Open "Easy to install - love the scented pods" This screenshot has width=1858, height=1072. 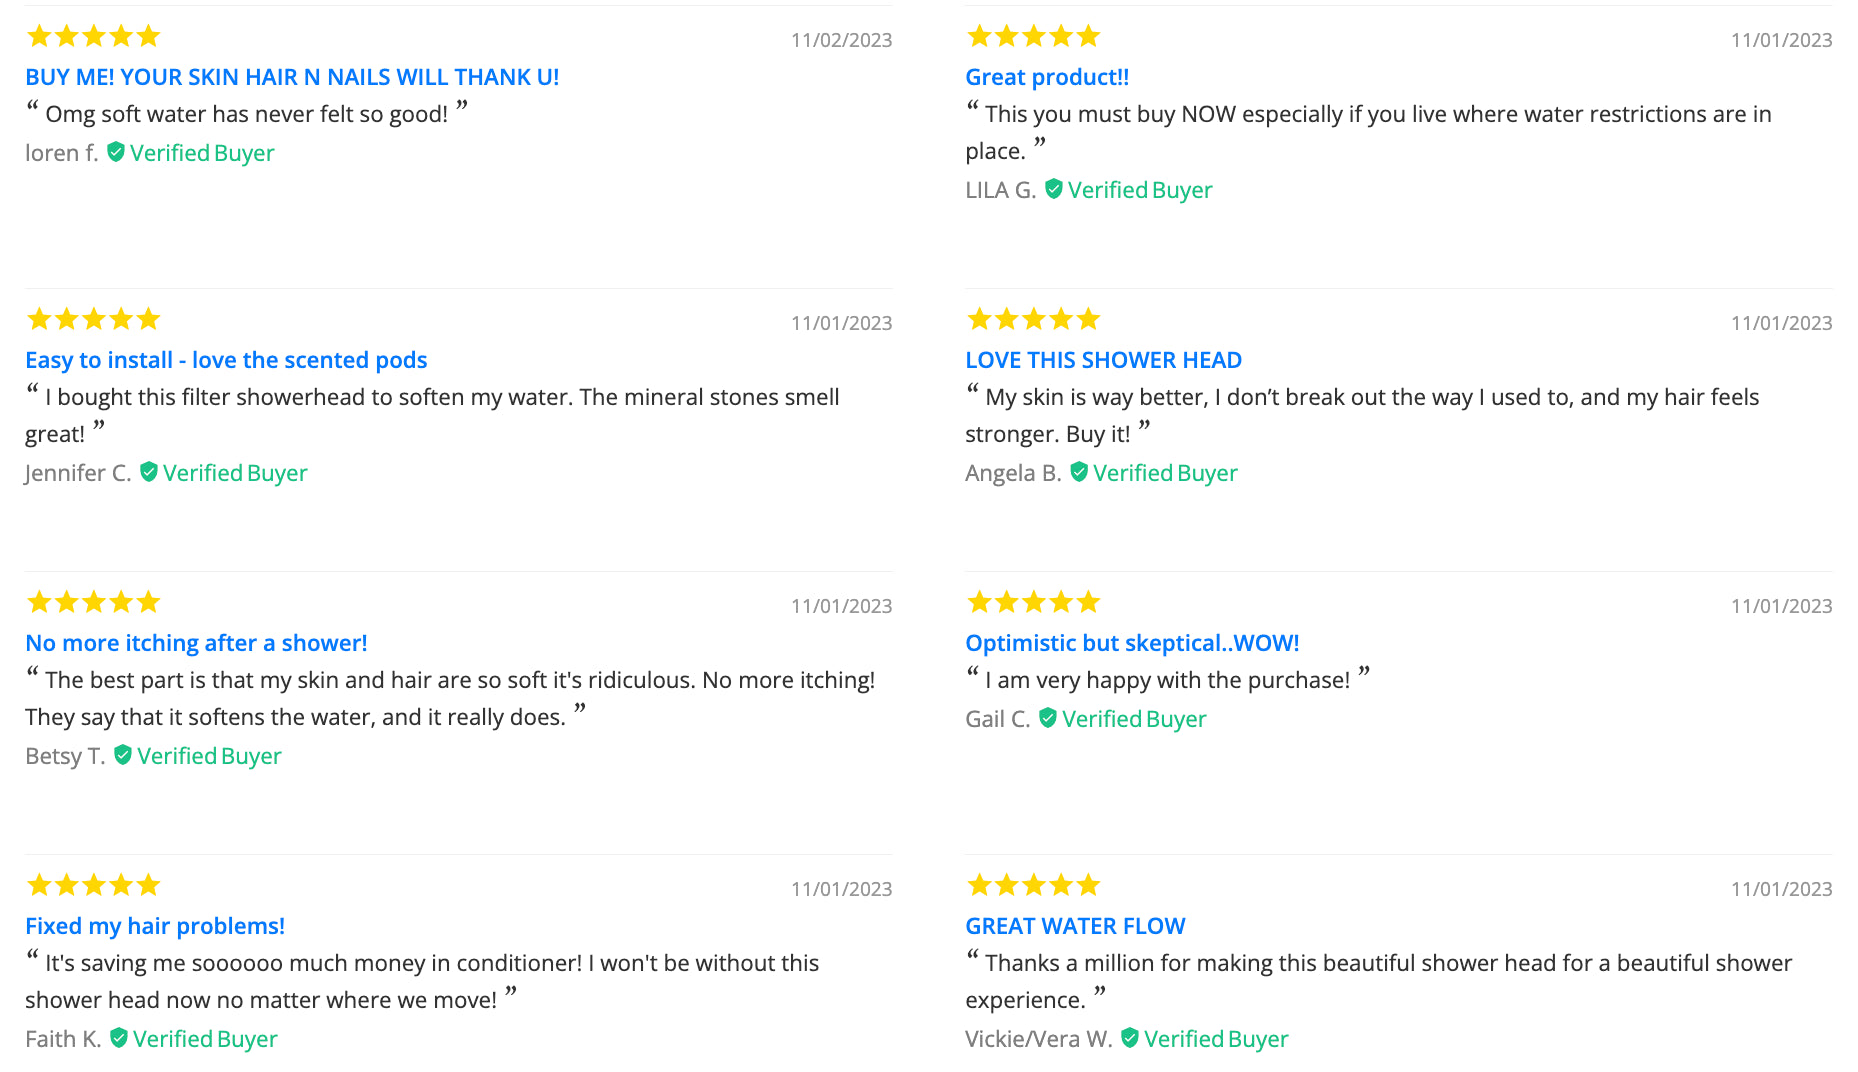click(226, 360)
